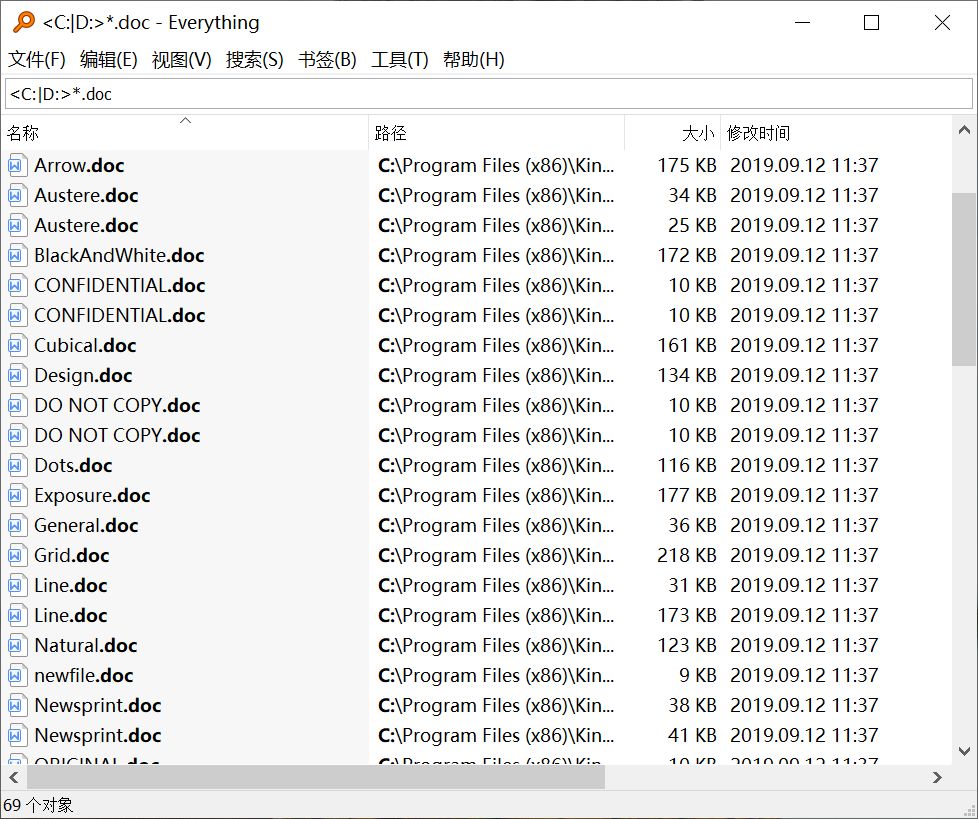Click the 175 KB size value
Image resolution: width=978 pixels, height=819 pixels.
click(687, 166)
